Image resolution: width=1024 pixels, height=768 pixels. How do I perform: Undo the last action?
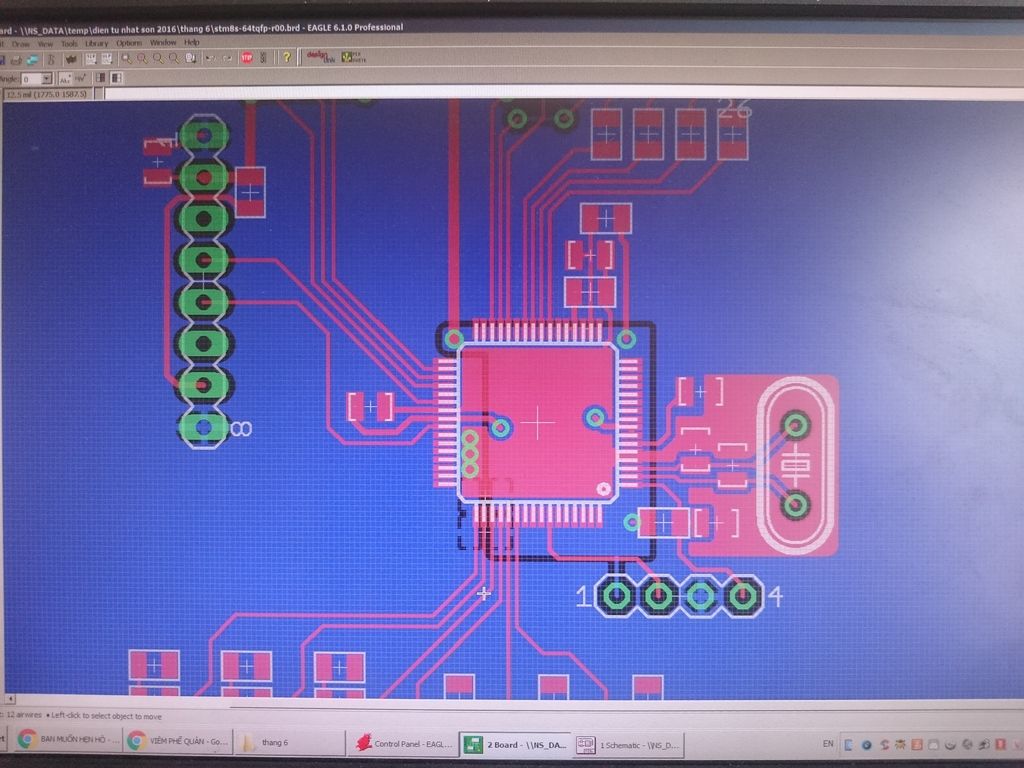pos(210,59)
